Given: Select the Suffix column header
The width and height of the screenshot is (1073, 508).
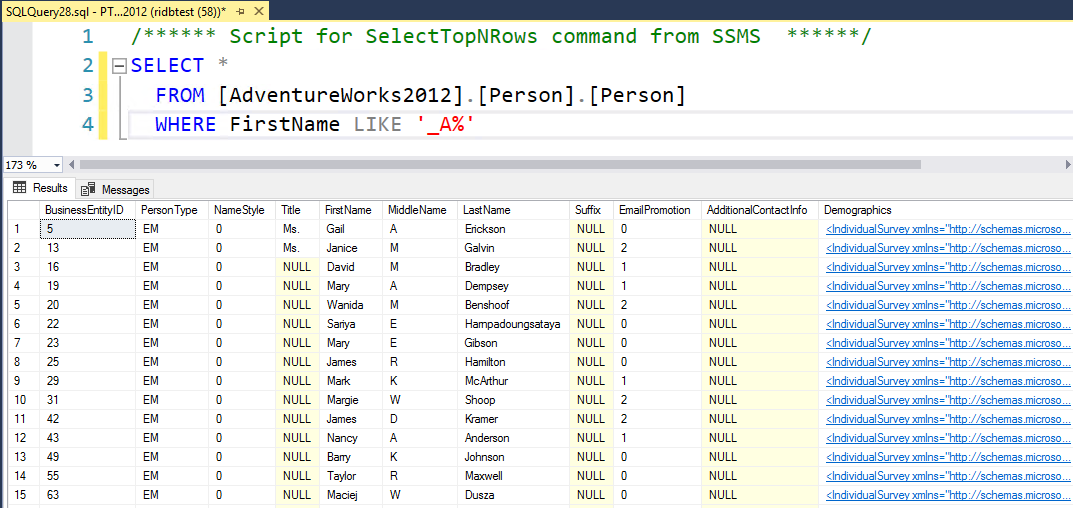Looking at the screenshot, I should pos(591,210).
